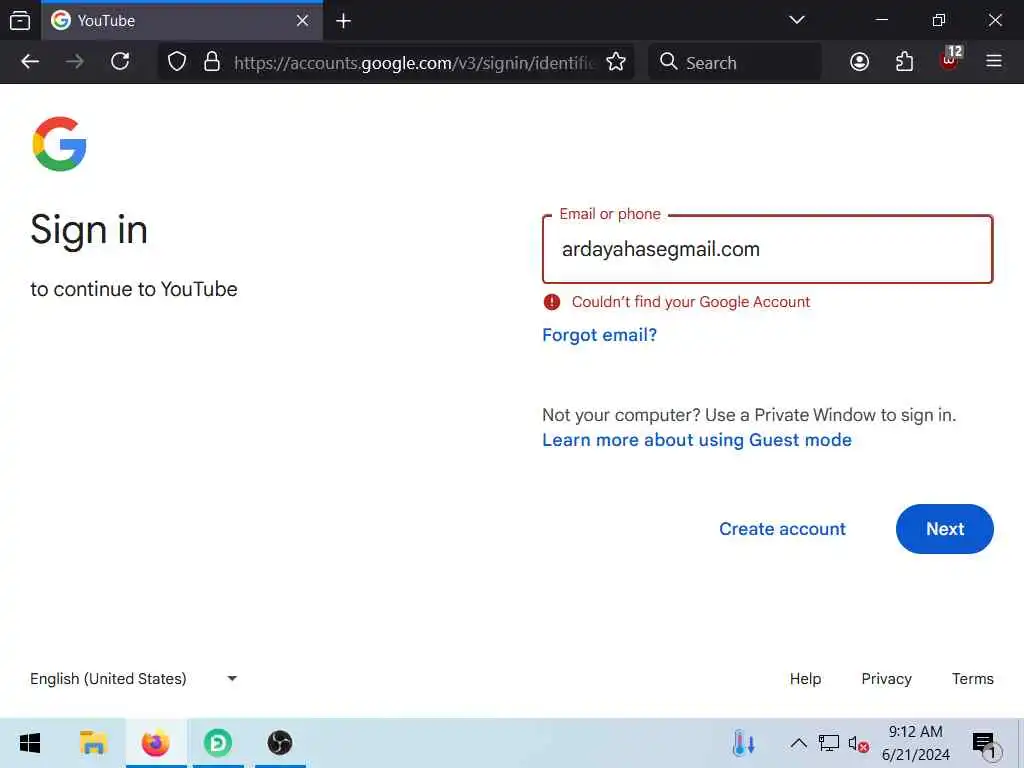Switch to Firefox on taskbar
1024x768 pixels.
[155, 743]
